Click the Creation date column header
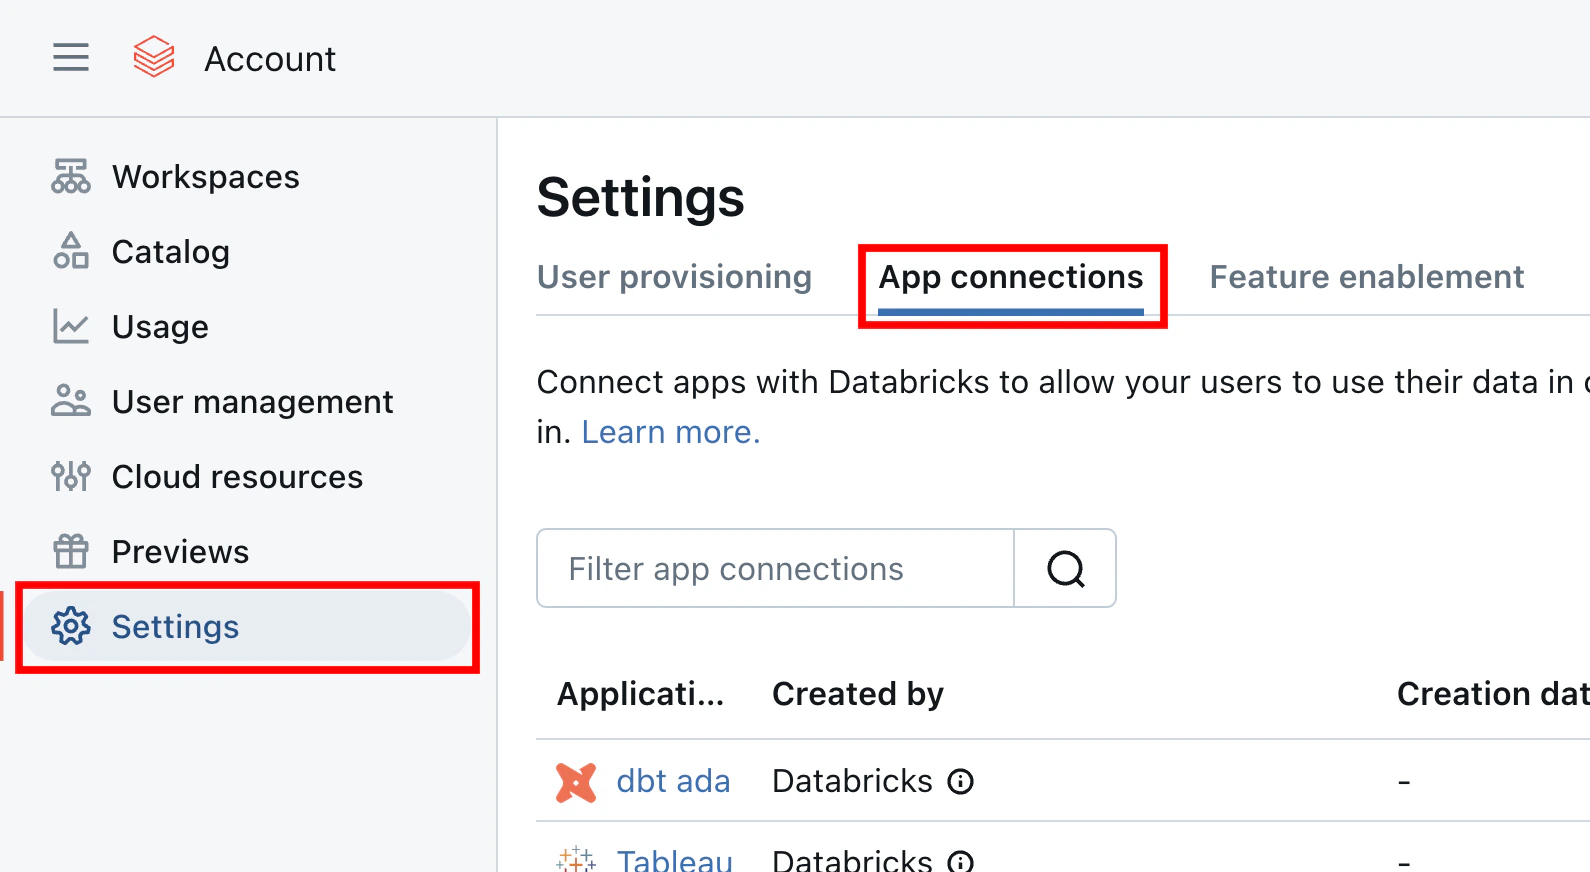Screen dimensions: 1590x872 coord(1493,694)
